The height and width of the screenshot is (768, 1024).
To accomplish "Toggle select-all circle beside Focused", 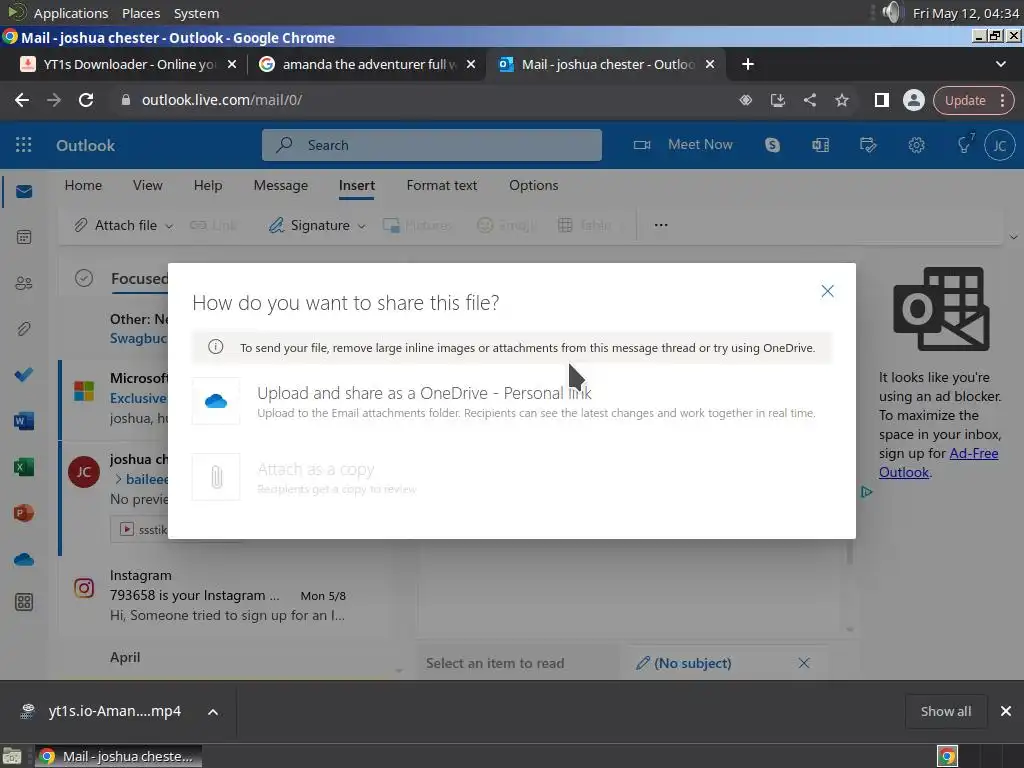I will (84, 278).
